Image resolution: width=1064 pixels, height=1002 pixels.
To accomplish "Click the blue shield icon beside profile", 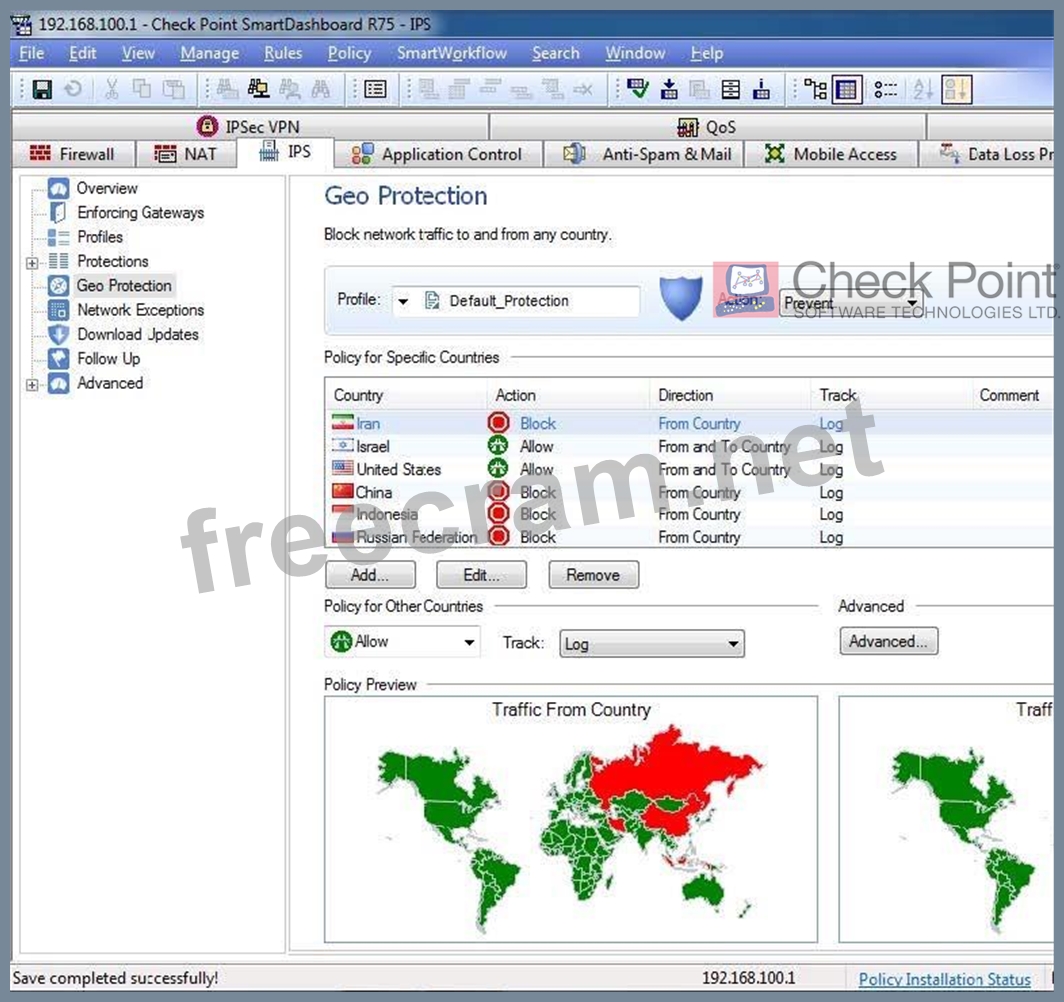I will pyautogui.click(x=681, y=298).
